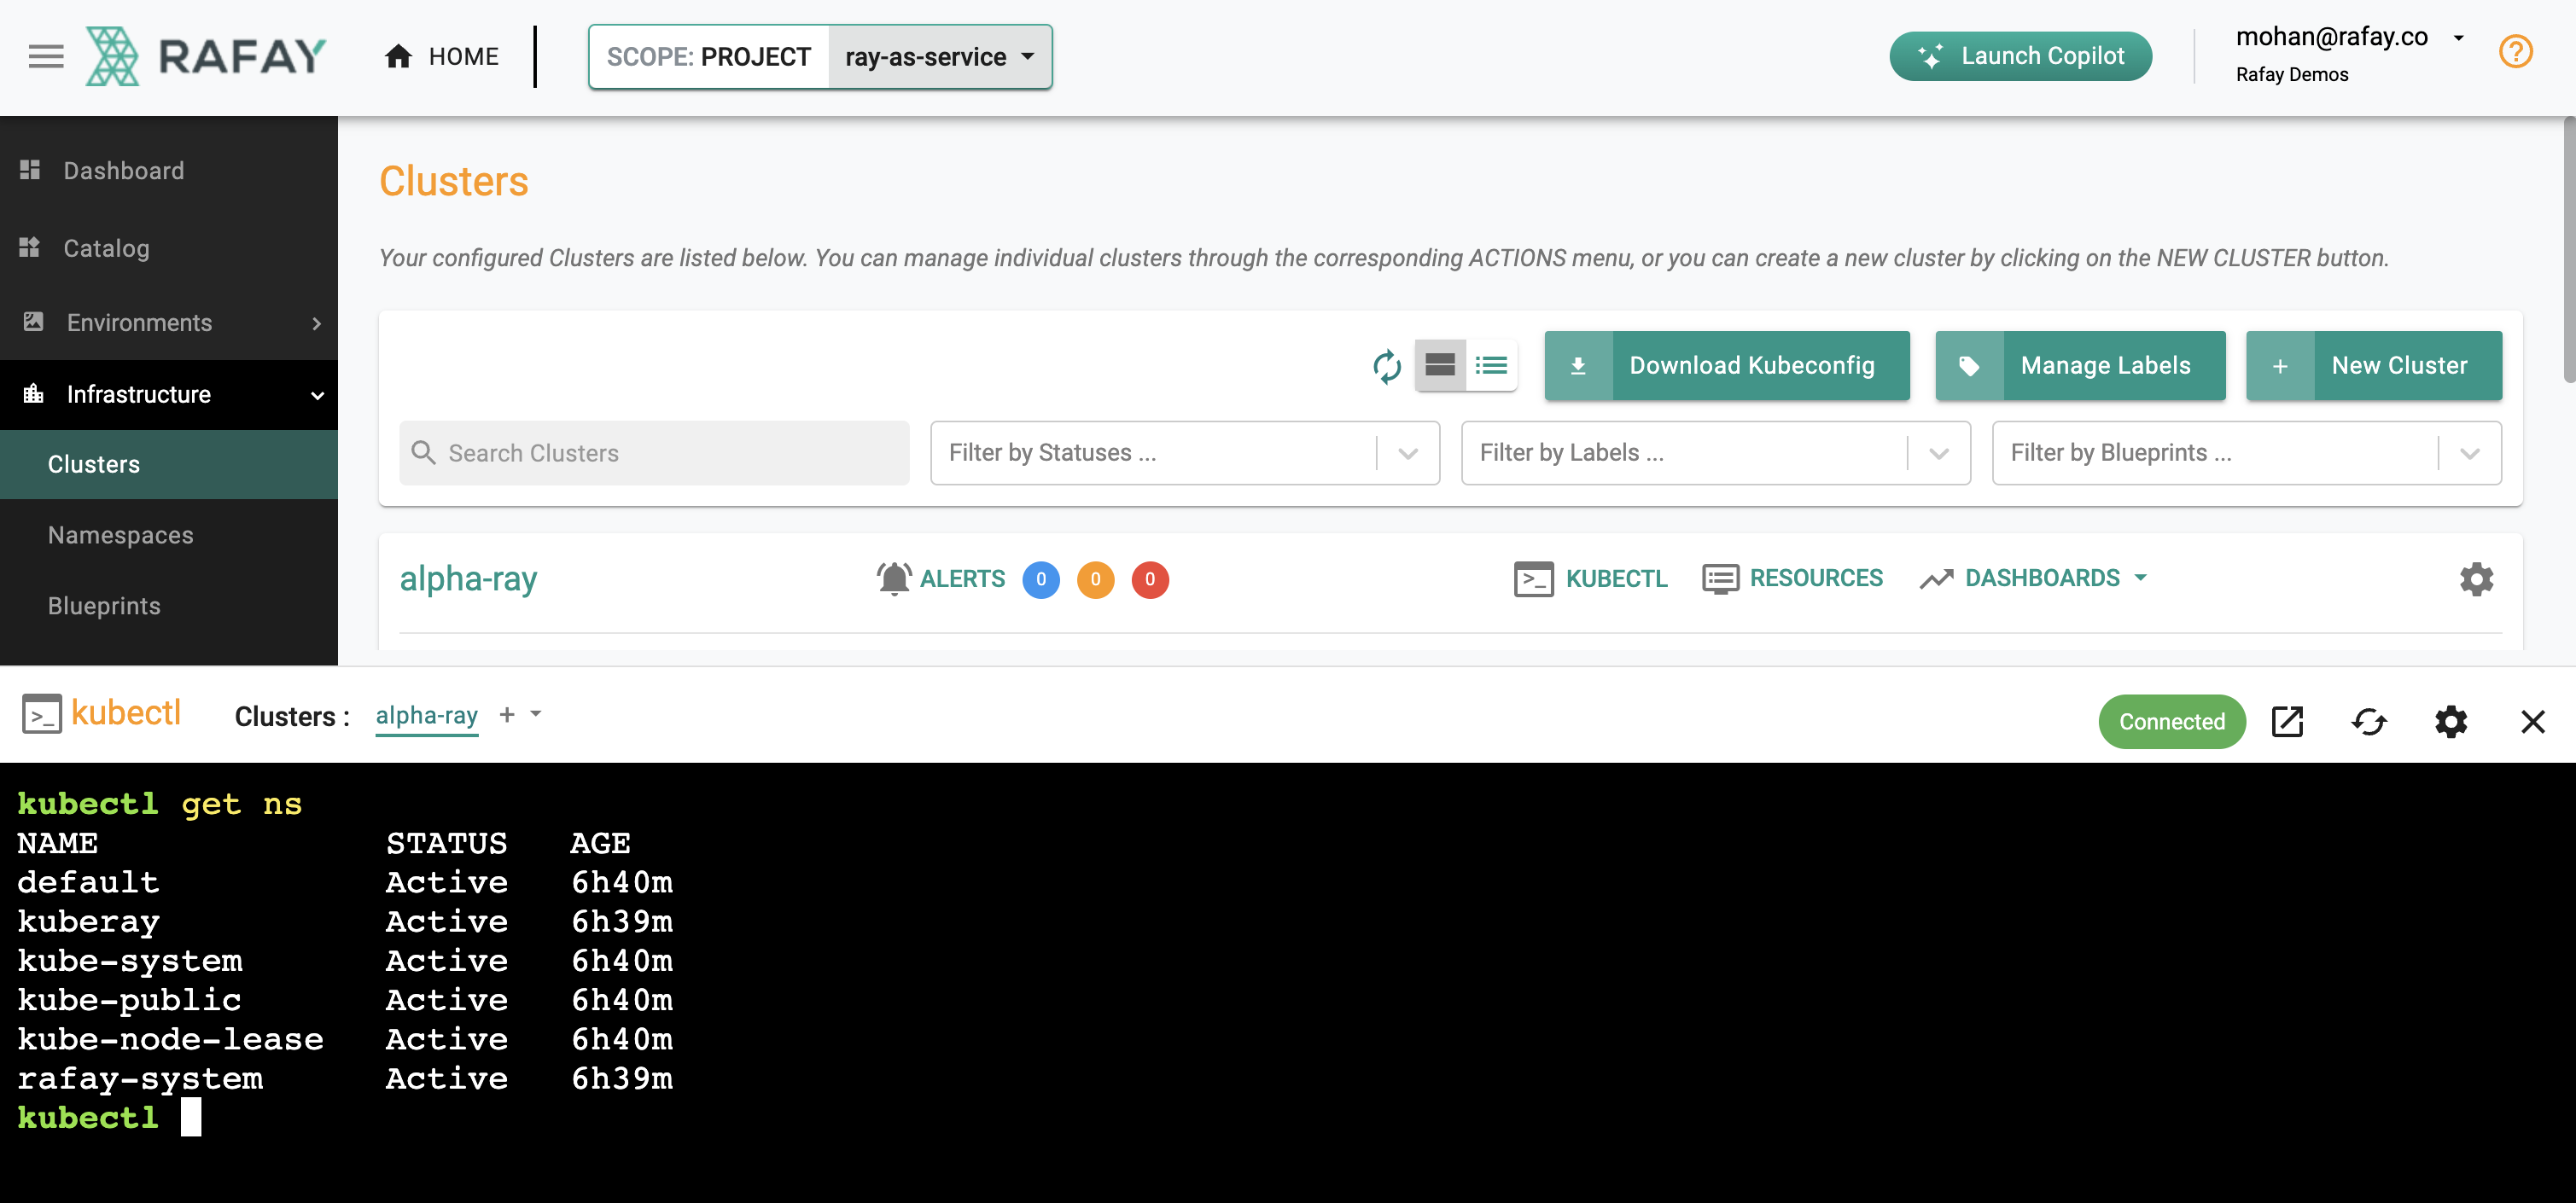This screenshot has width=2576, height=1203.
Task: Click the external link icon in kubectl toolbar
Action: pyautogui.click(x=2288, y=720)
